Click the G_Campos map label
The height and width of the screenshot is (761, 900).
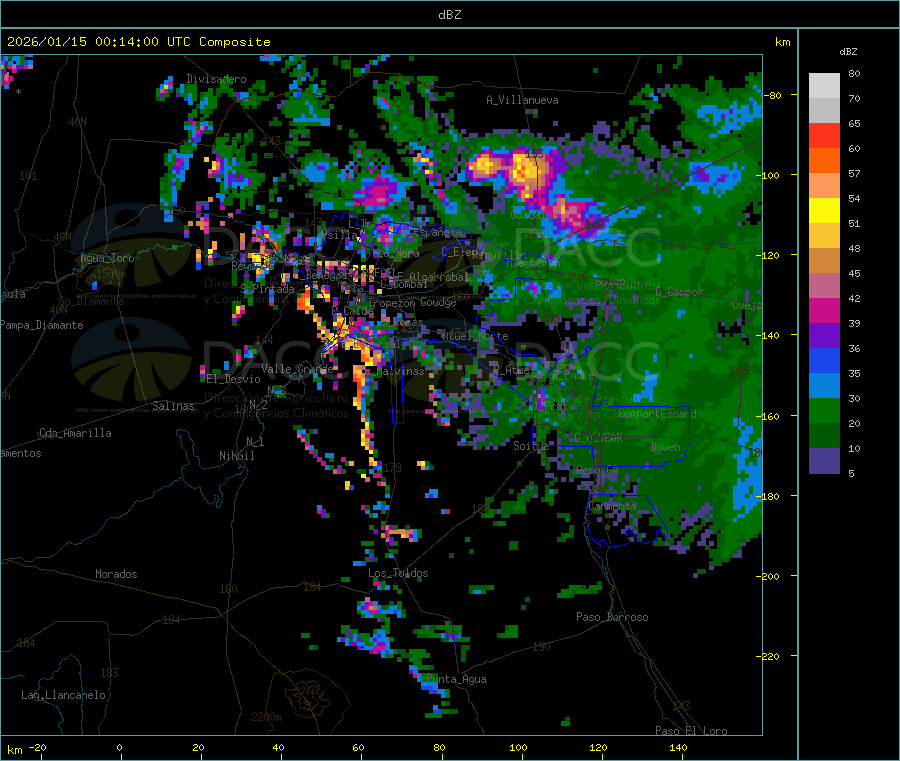point(679,292)
